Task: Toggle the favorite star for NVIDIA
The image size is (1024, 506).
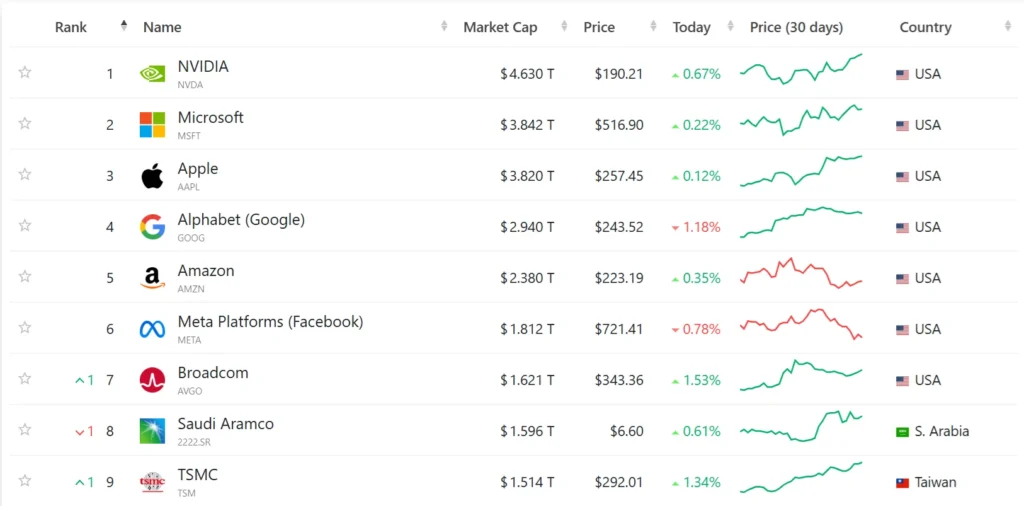Action: point(25,72)
